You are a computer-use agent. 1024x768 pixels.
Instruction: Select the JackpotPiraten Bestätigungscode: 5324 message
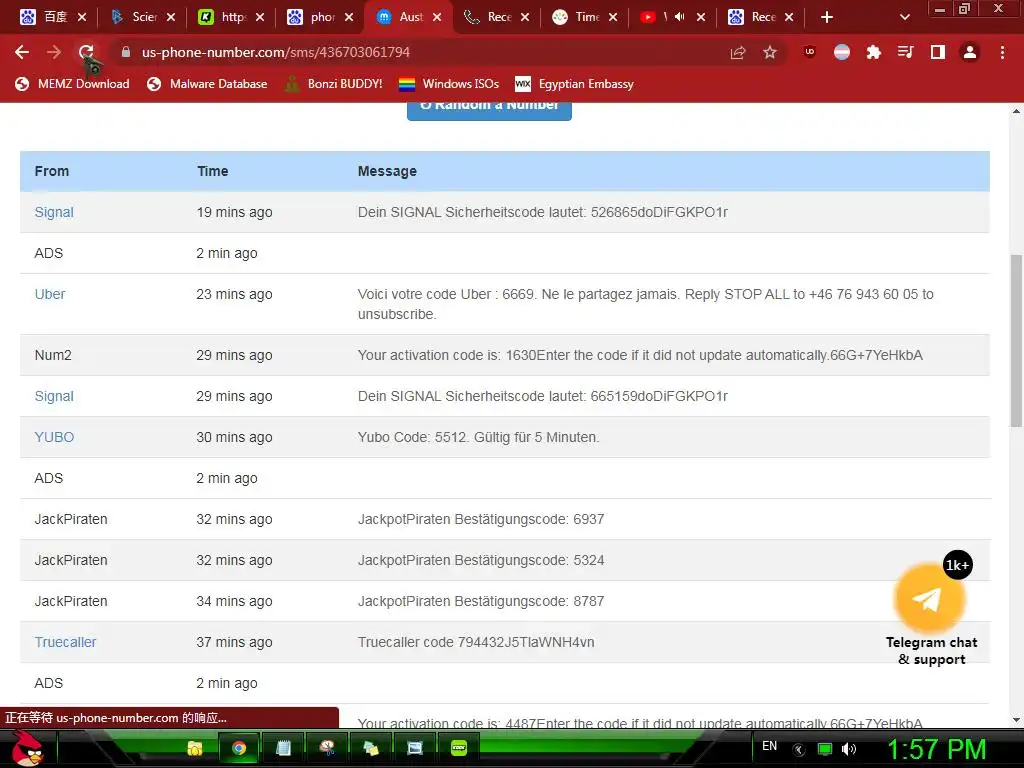[481, 560]
